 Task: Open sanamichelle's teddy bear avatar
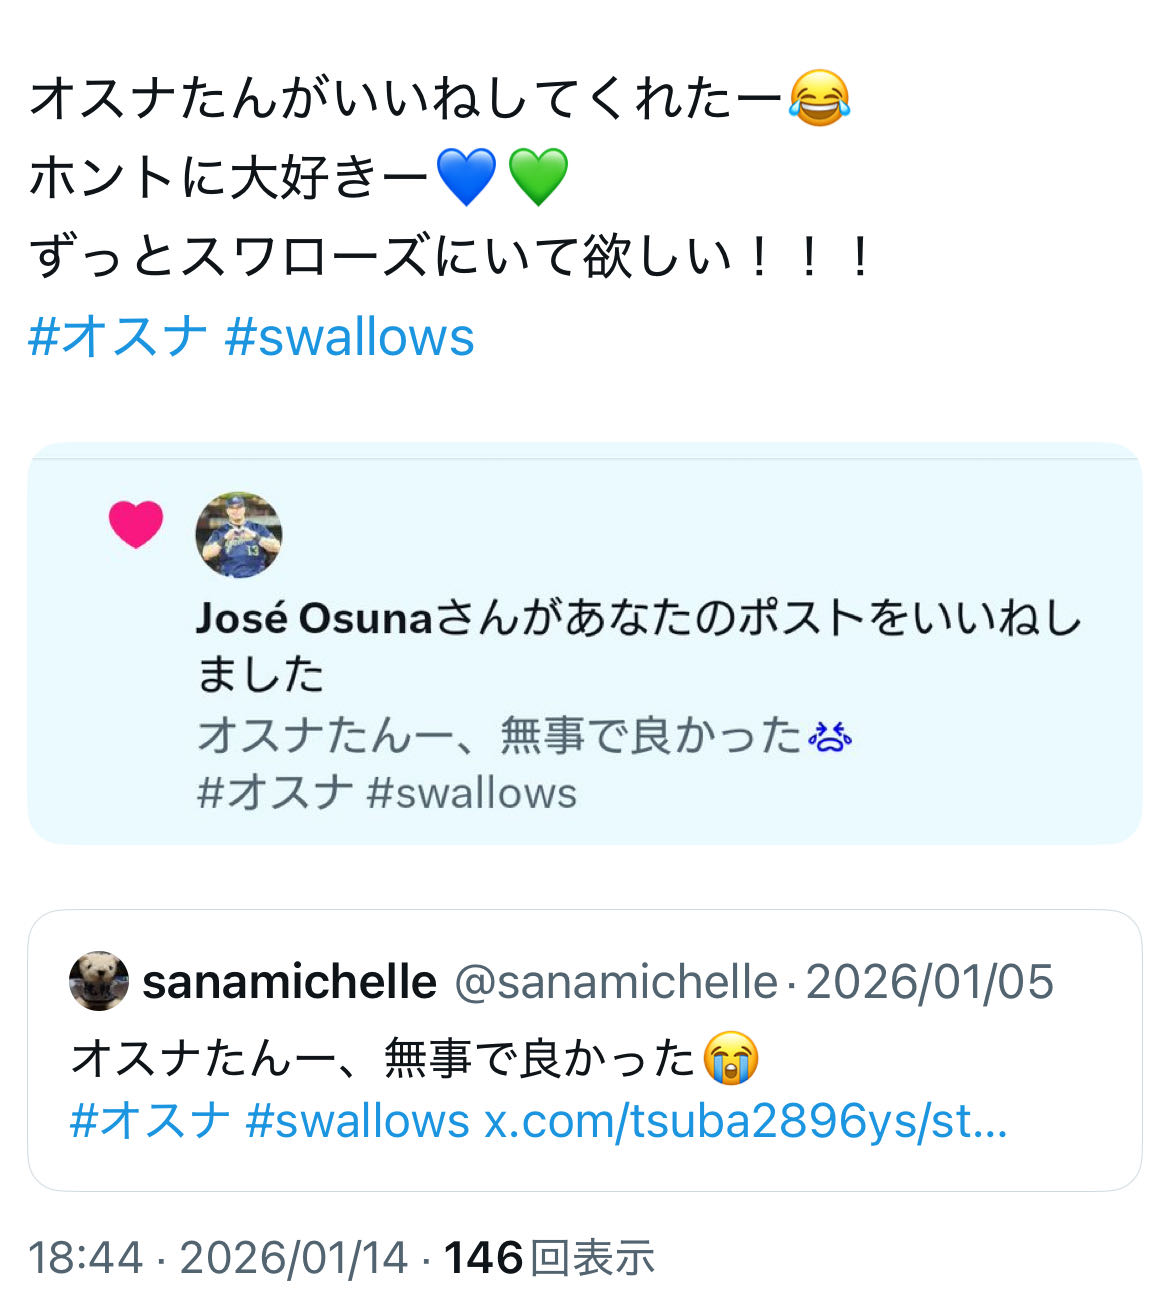[99, 981]
